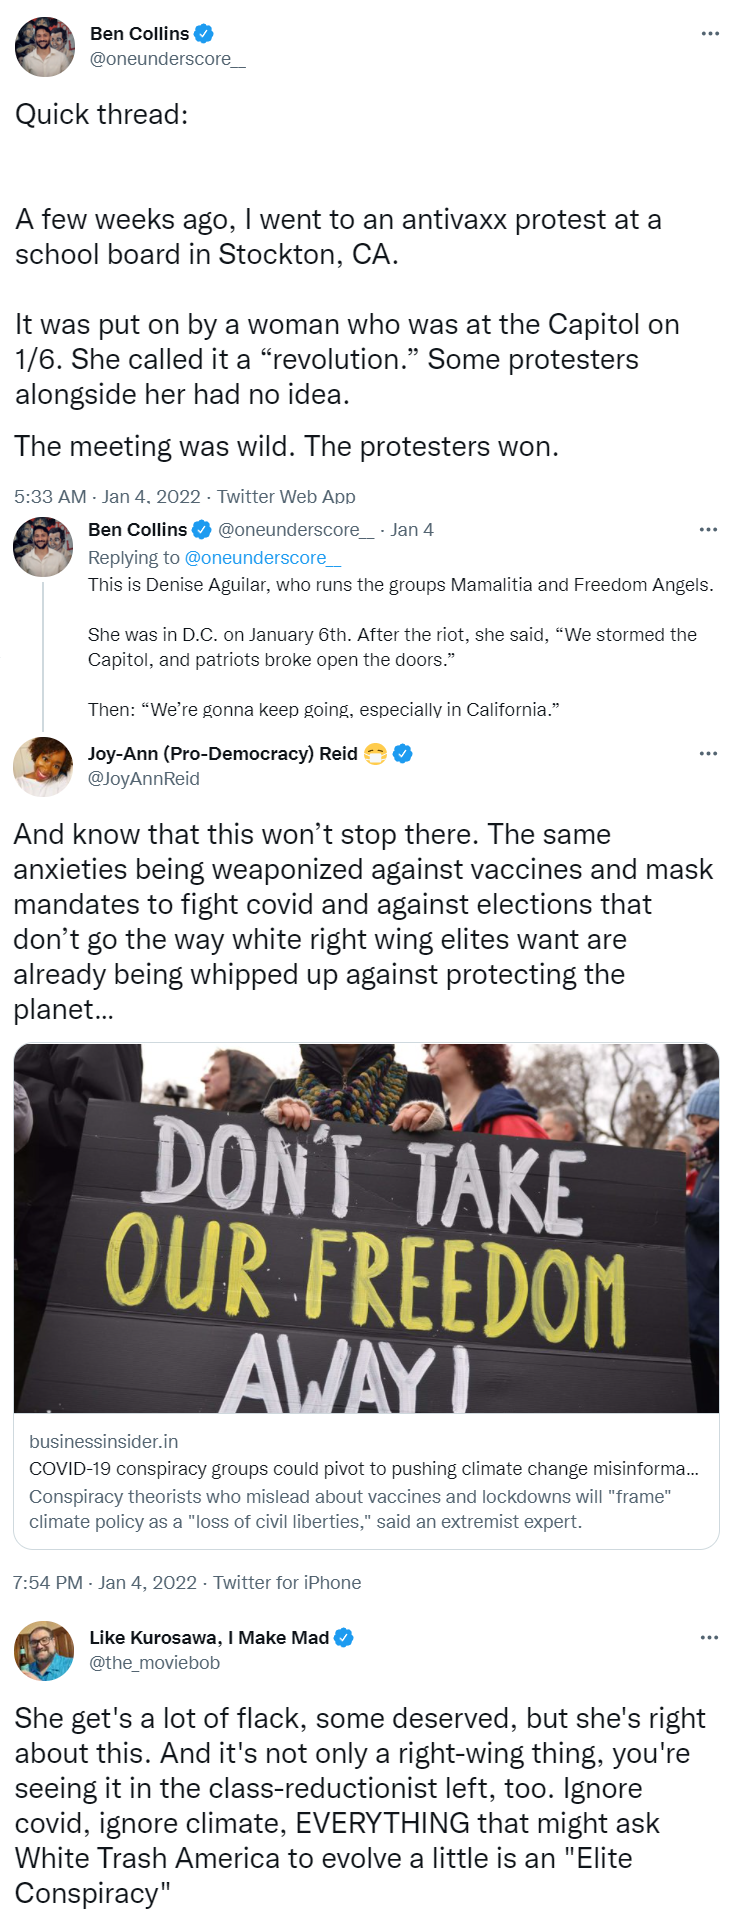Open the businessinsider.in article card headline

tap(364, 1469)
